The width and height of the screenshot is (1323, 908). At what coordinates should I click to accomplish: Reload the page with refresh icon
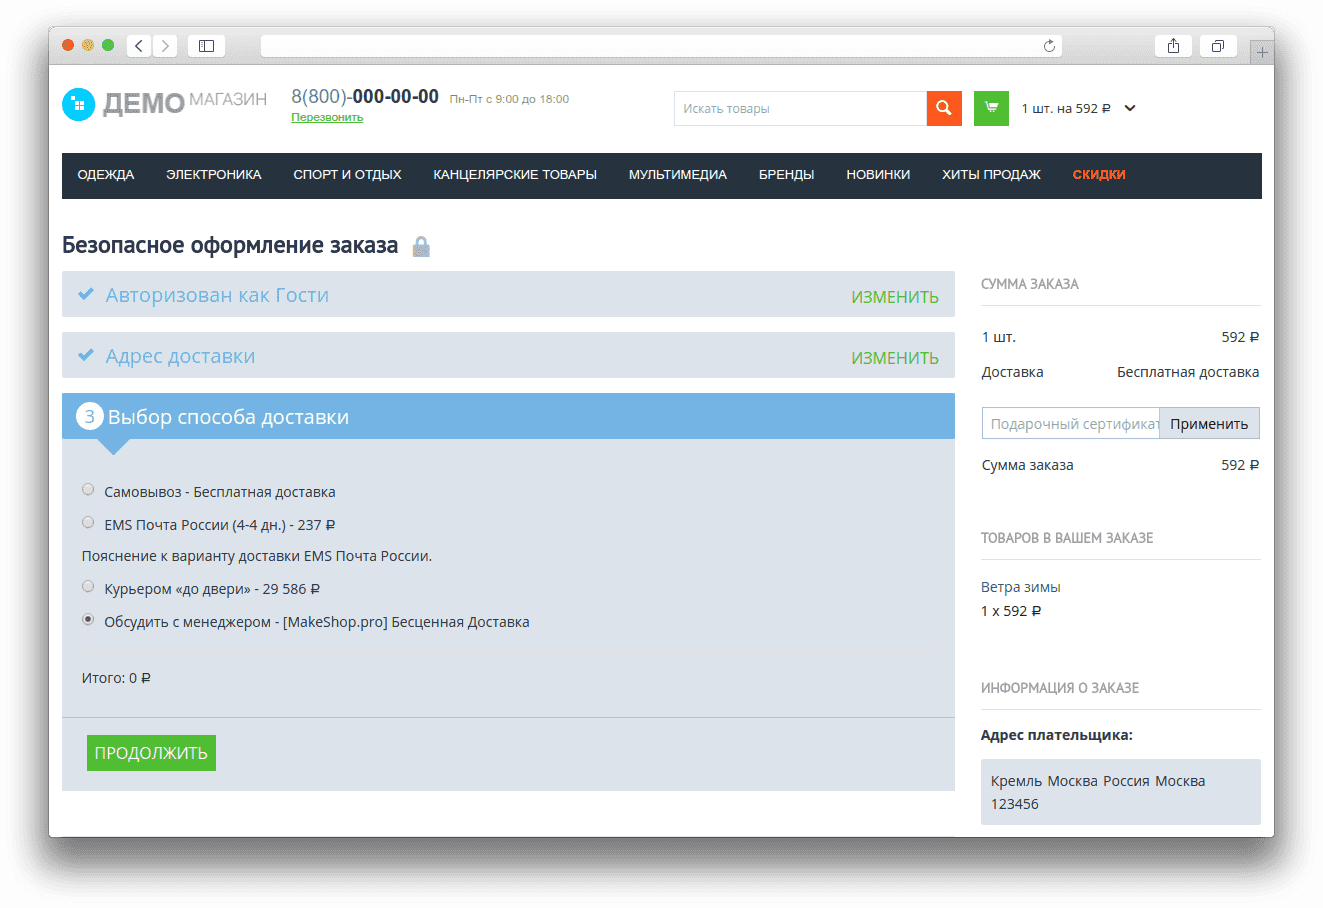point(1049,45)
